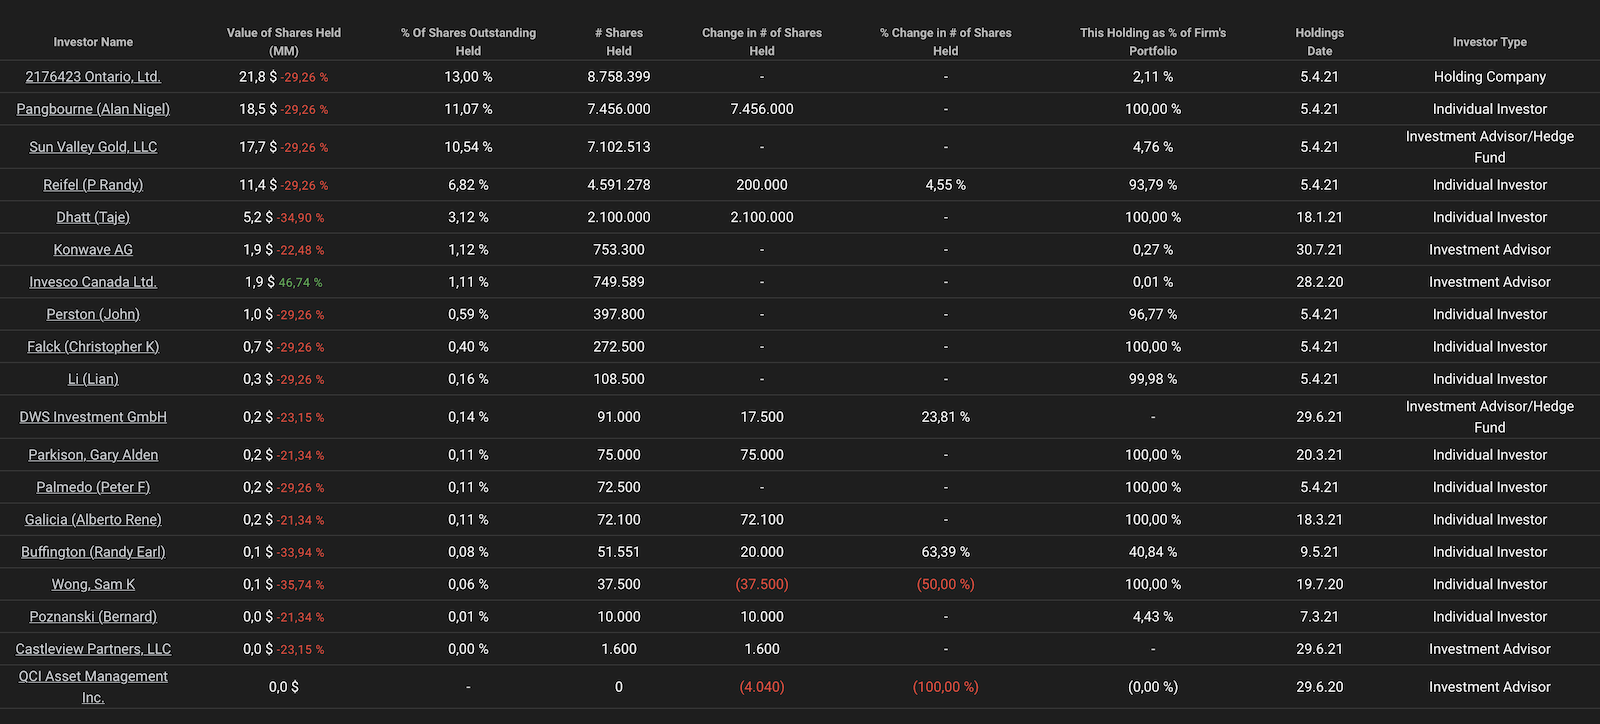Select the Wong, Sam K investor link
The width and height of the screenshot is (1600, 724).
pos(93,584)
